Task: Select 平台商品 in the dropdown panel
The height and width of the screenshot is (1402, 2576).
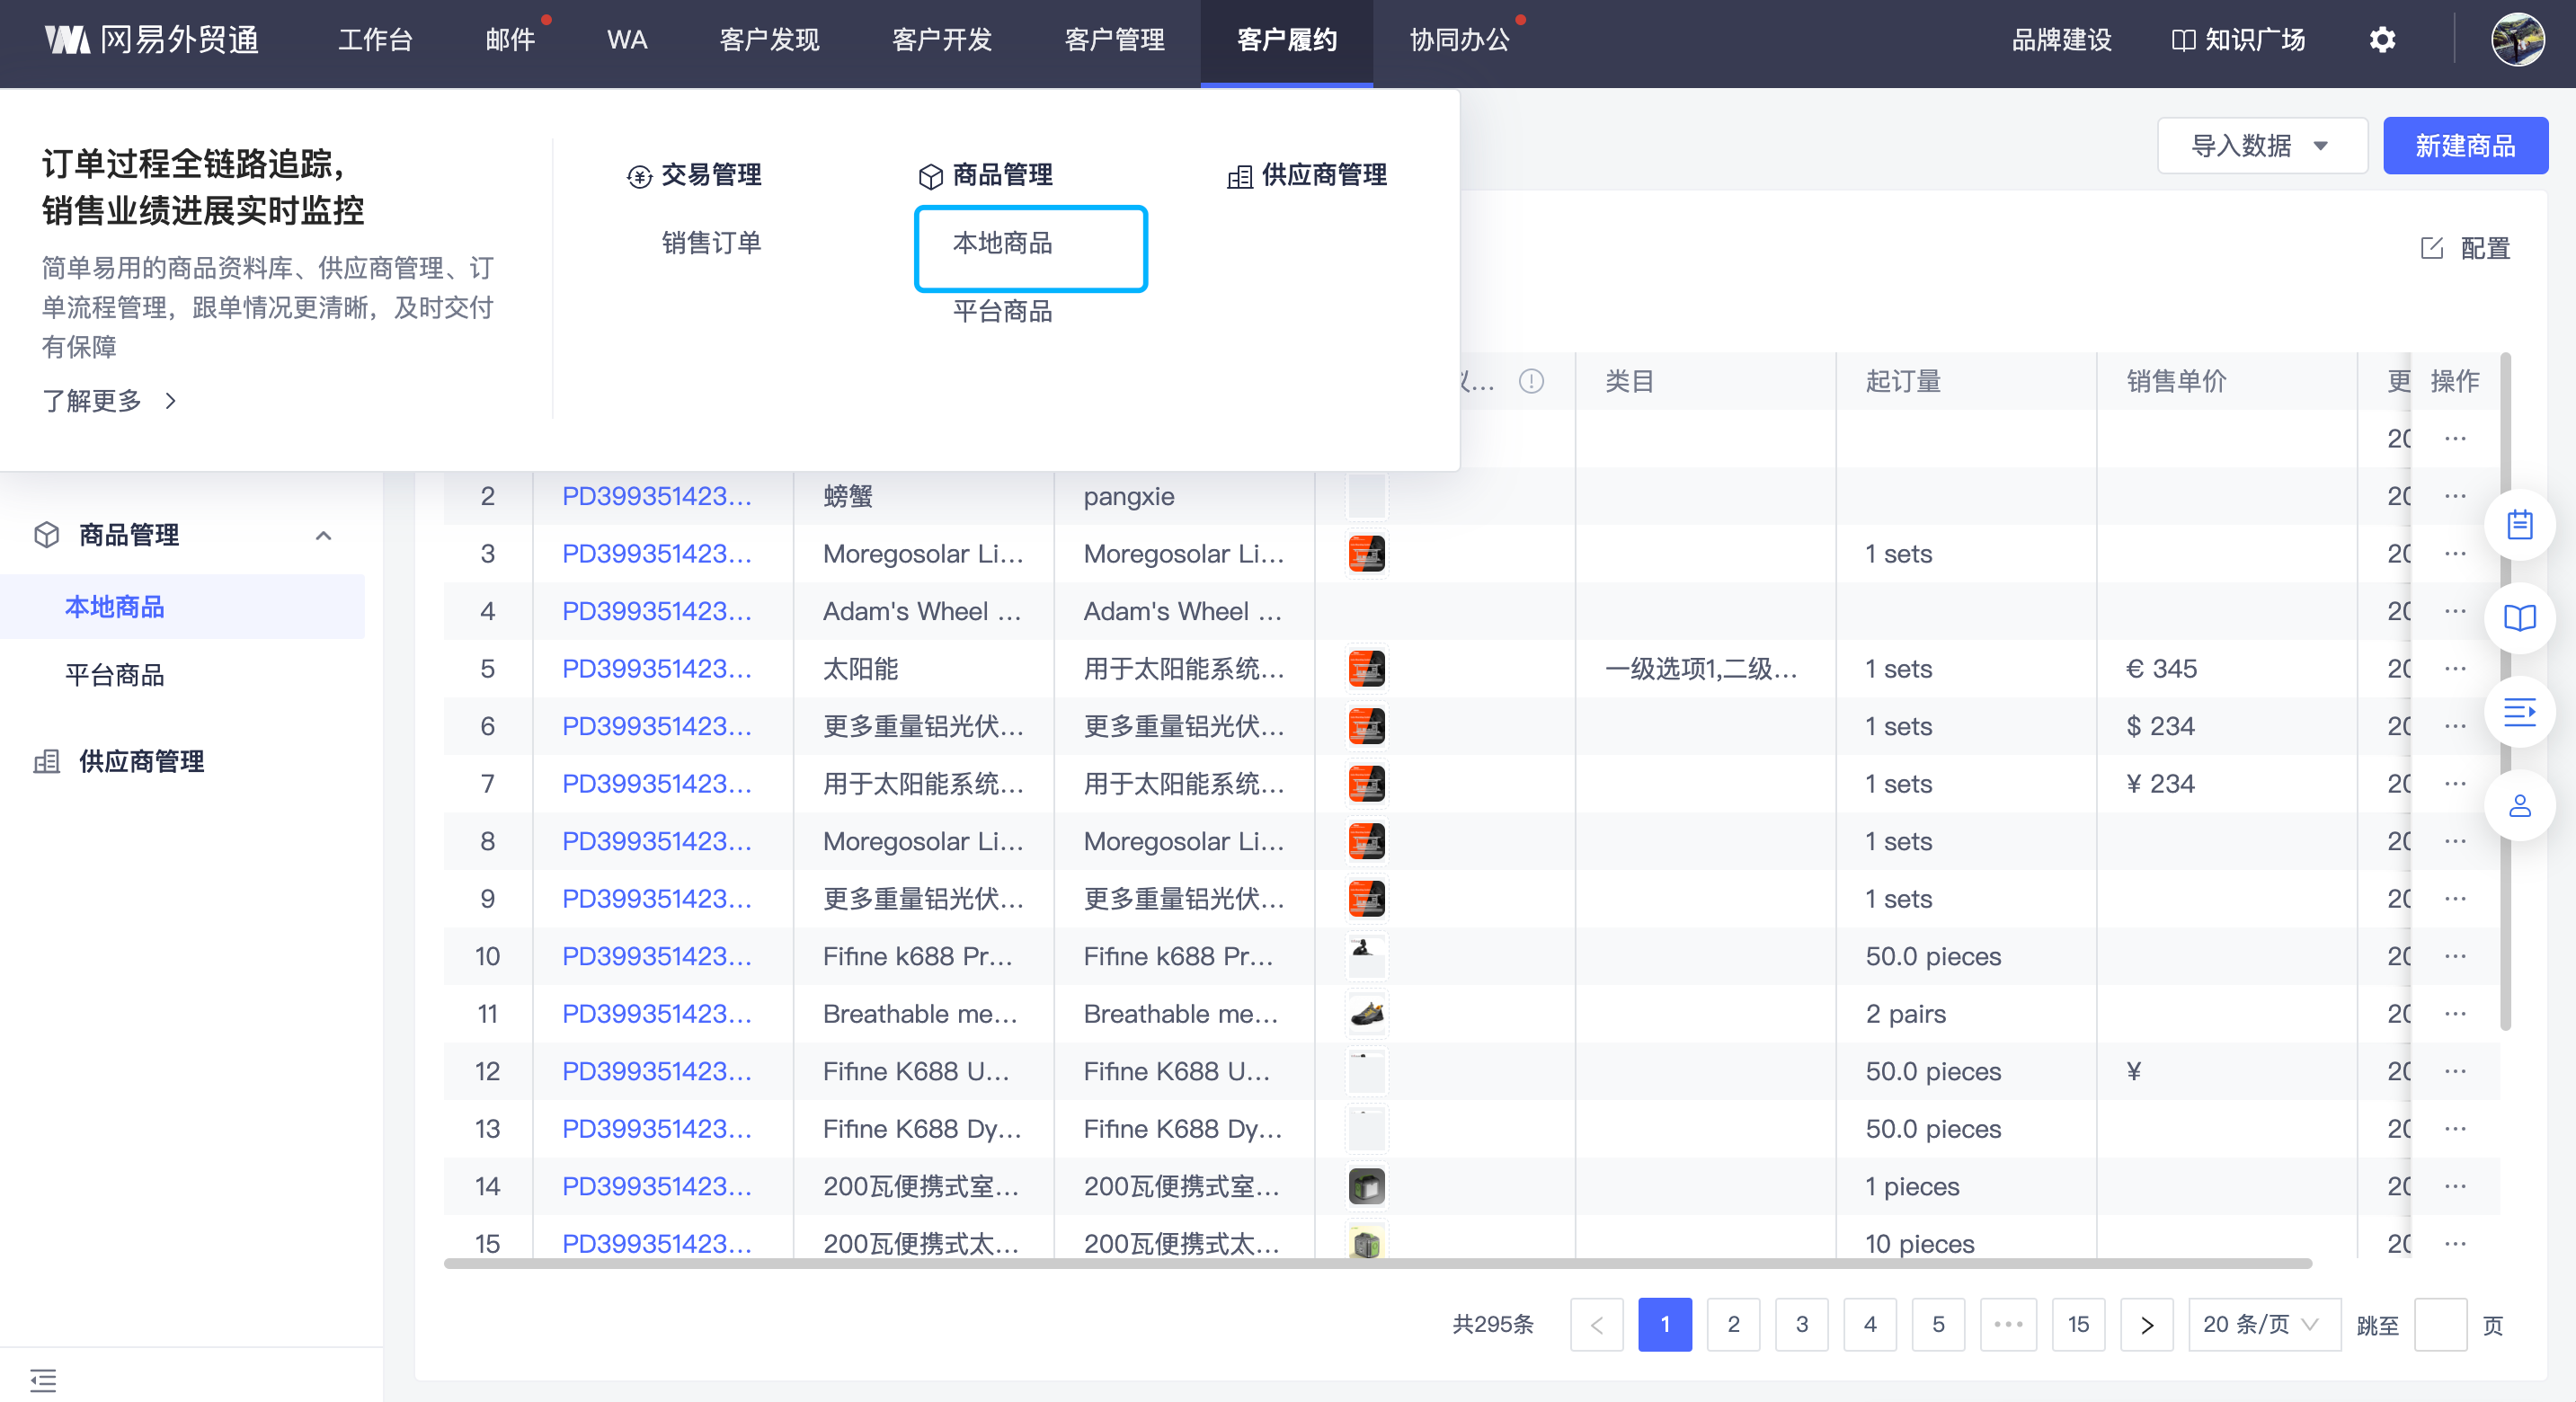Action: point(1002,311)
